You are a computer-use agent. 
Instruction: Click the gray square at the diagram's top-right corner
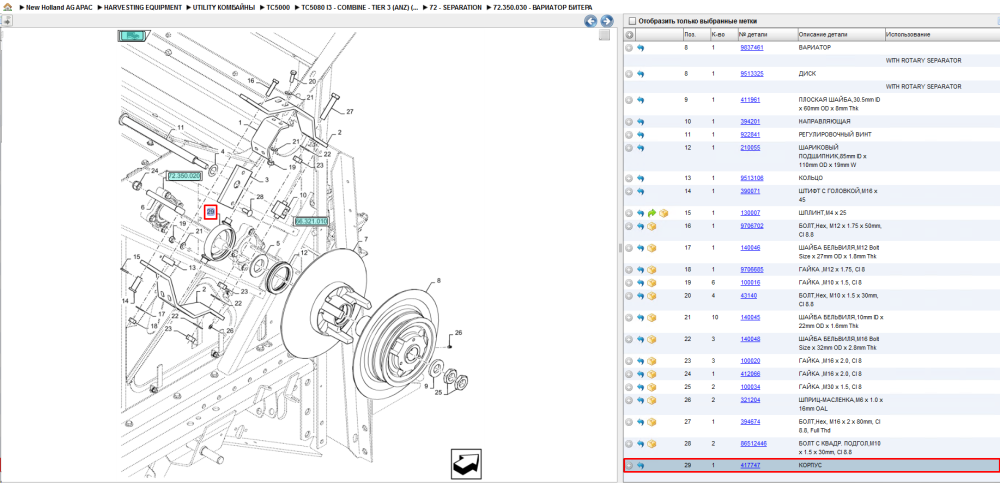coord(604,36)
